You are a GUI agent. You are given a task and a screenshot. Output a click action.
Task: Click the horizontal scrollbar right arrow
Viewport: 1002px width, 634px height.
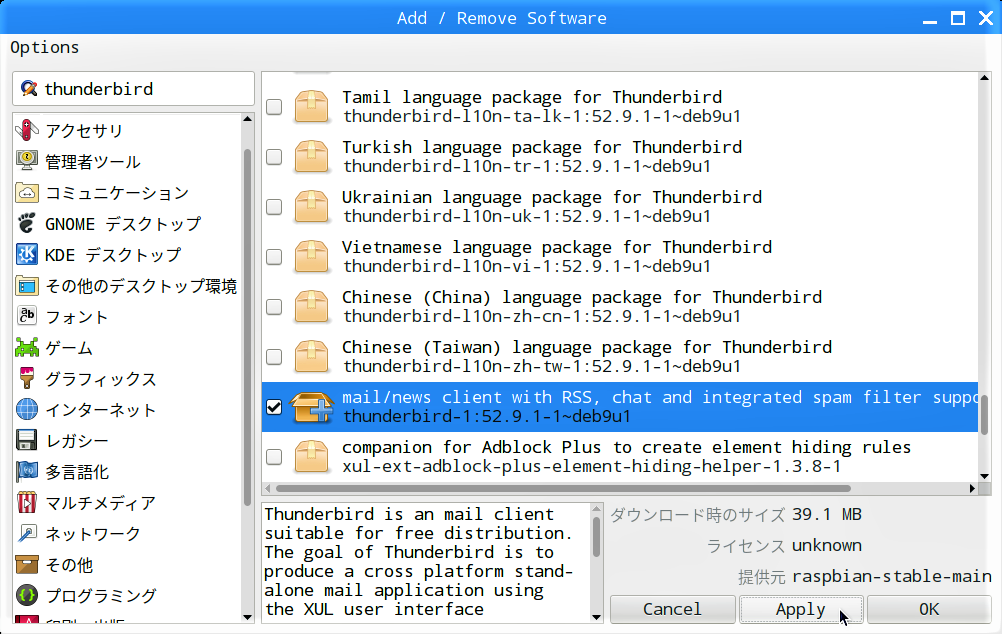(x=972, y=488)
